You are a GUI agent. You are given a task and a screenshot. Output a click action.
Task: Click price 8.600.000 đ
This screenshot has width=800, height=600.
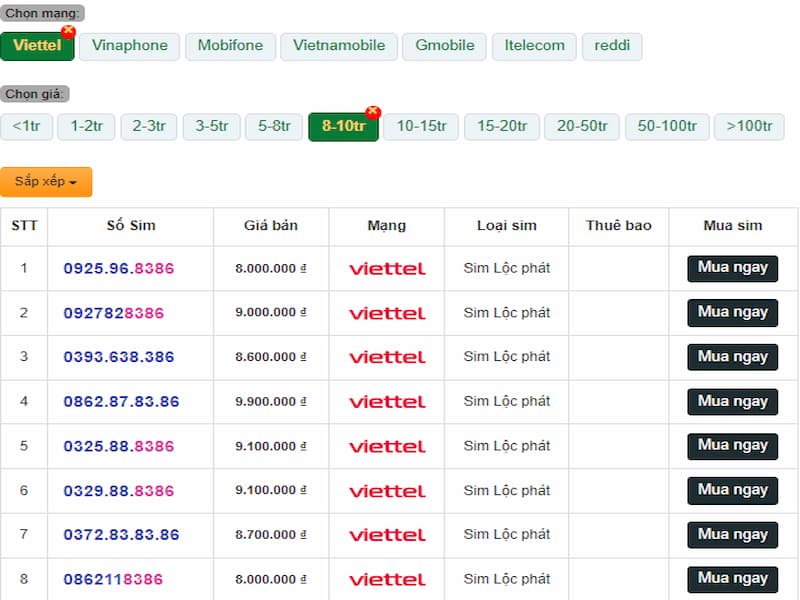point(271,357)
